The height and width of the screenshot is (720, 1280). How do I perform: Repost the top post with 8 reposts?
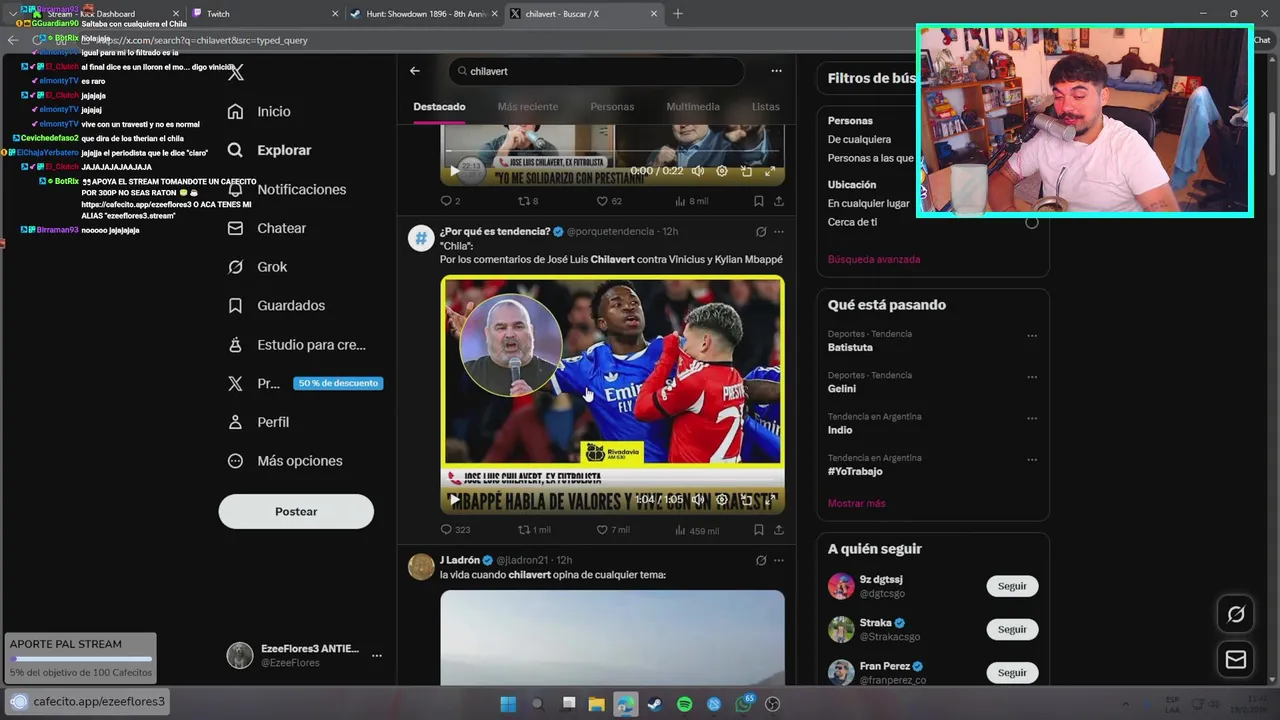pos(528,201)
